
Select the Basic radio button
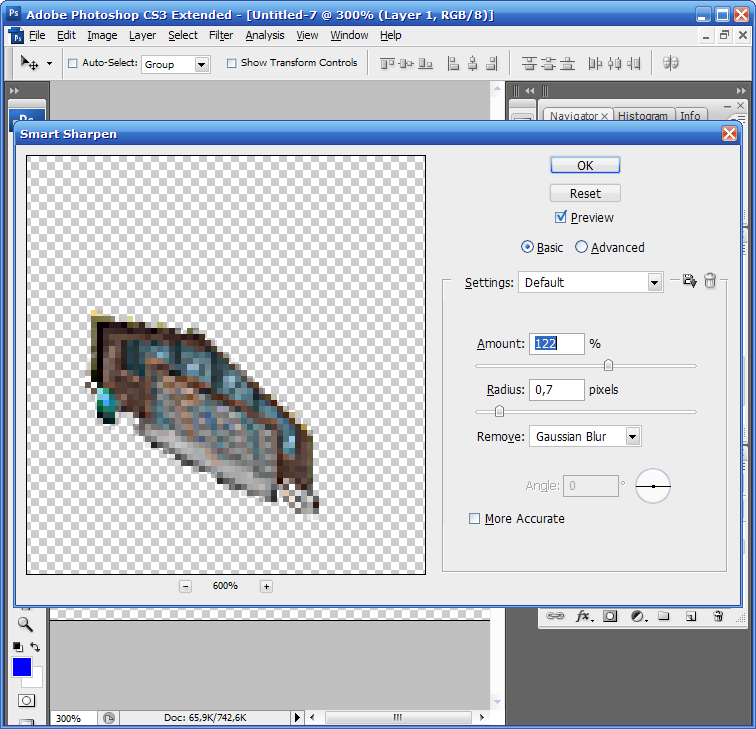[x=527, y=247]
